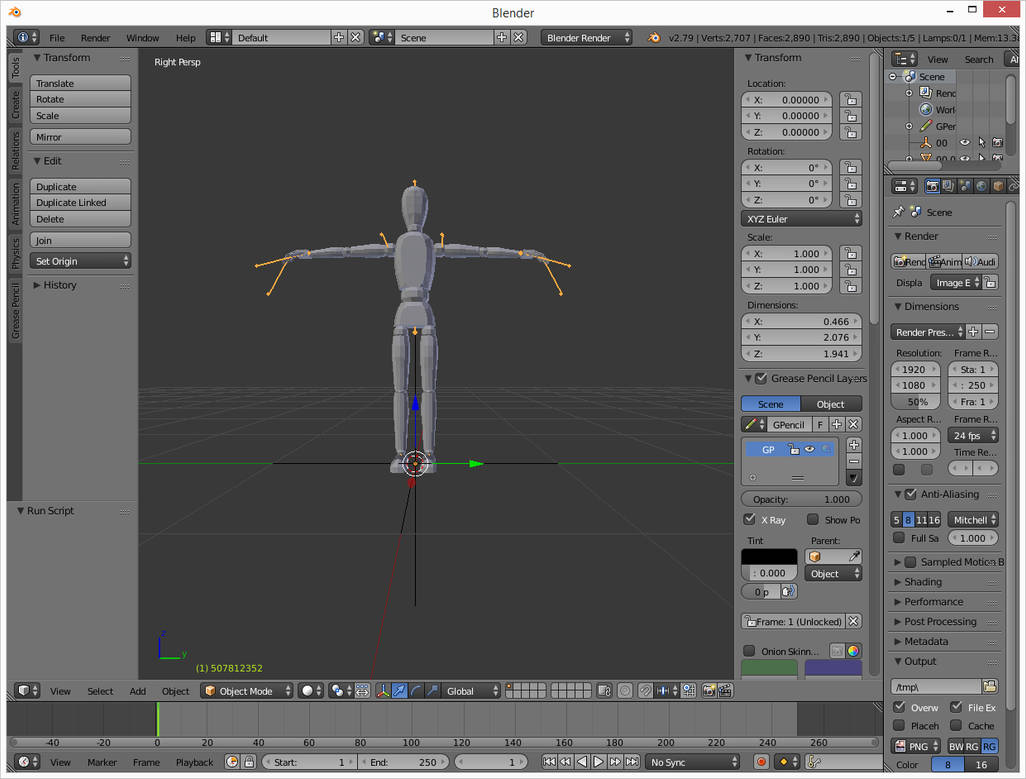The height and width of the screenshot is (779, 1026).
Task: Unlink GPencil datablock with X icon
Action: click(853, 424)
